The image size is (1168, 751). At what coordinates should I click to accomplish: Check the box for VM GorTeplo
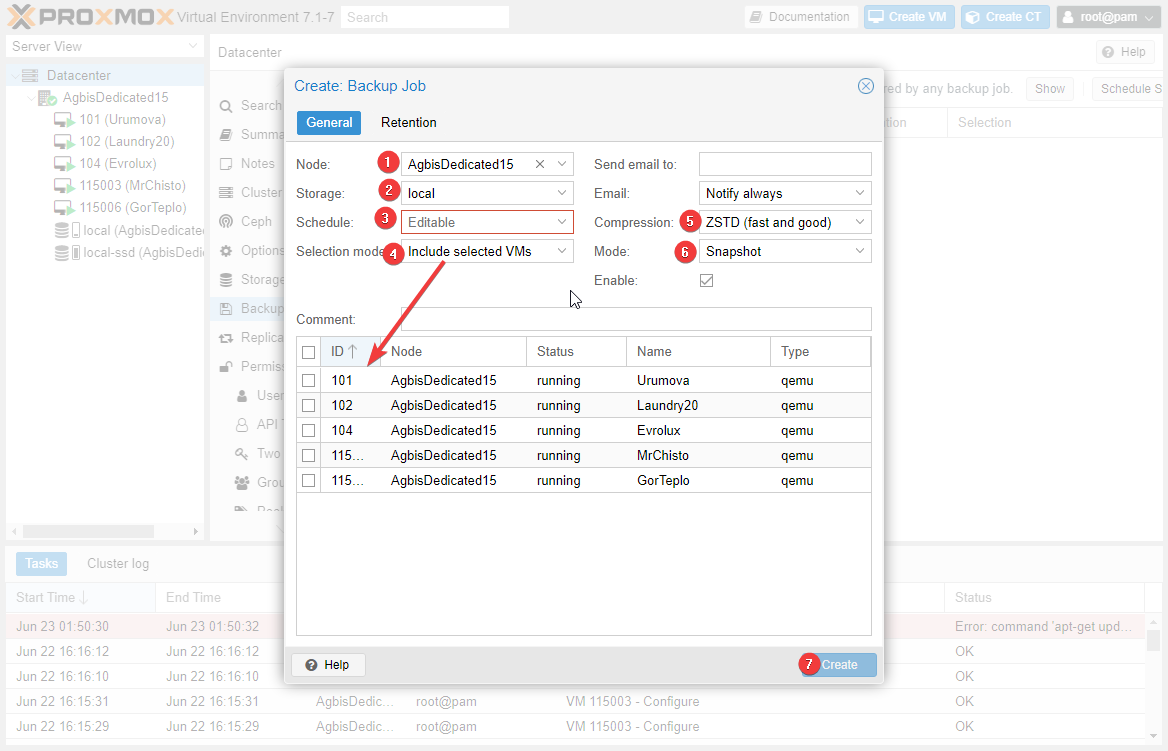308,481
